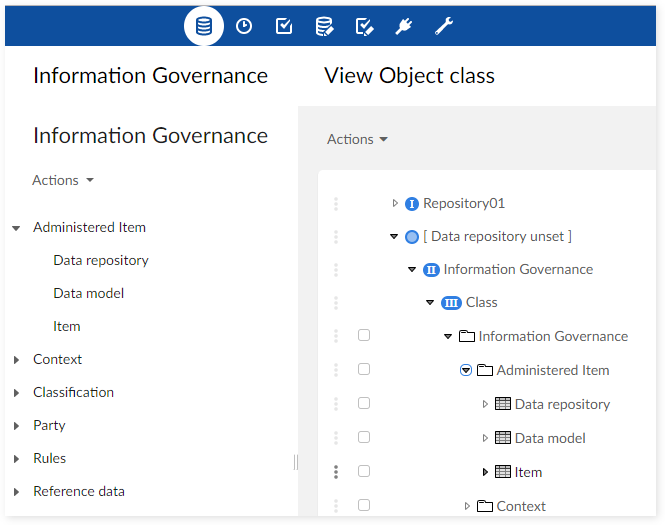Open the wrench settings icon
Image resolution: width=665 pixels, height=525 pixels.
coord(444,27)
